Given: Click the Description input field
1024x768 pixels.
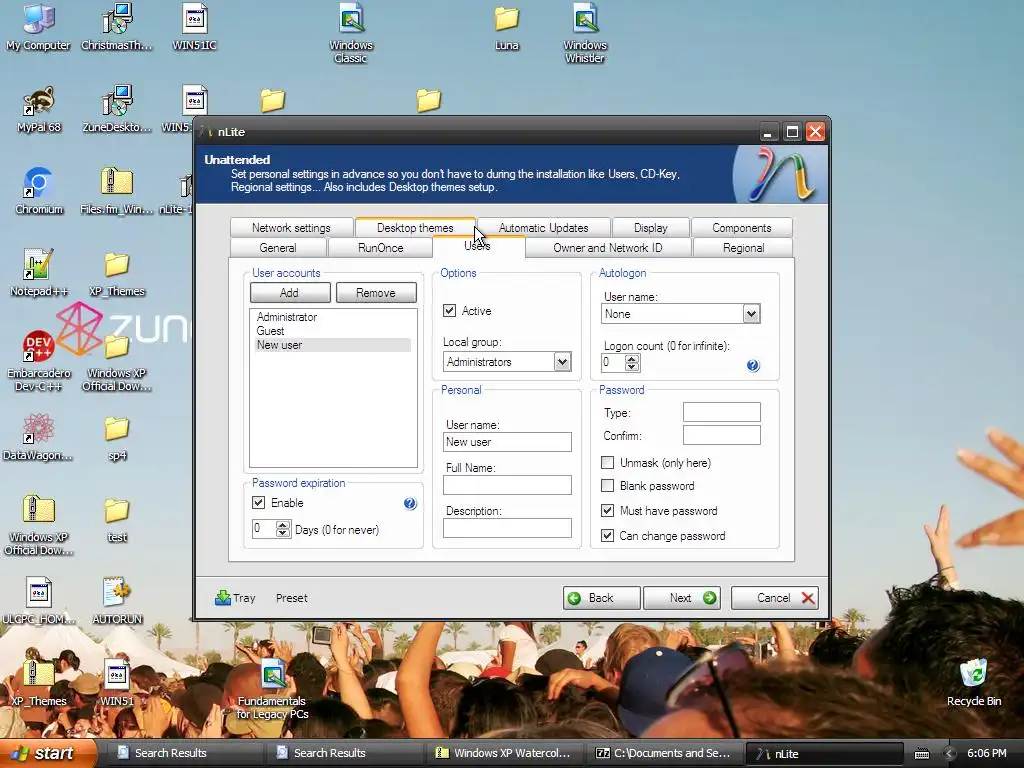Looking at the screenshot, I should [x=507, y=528].
